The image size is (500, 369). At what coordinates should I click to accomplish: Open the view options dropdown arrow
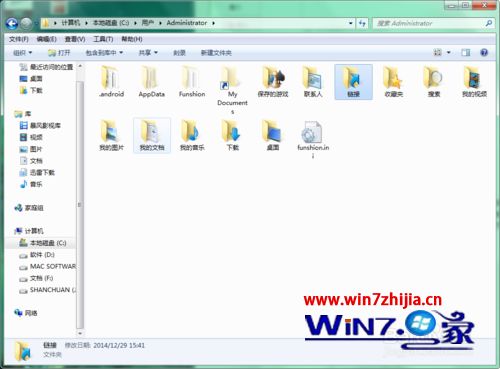point(449,52)
